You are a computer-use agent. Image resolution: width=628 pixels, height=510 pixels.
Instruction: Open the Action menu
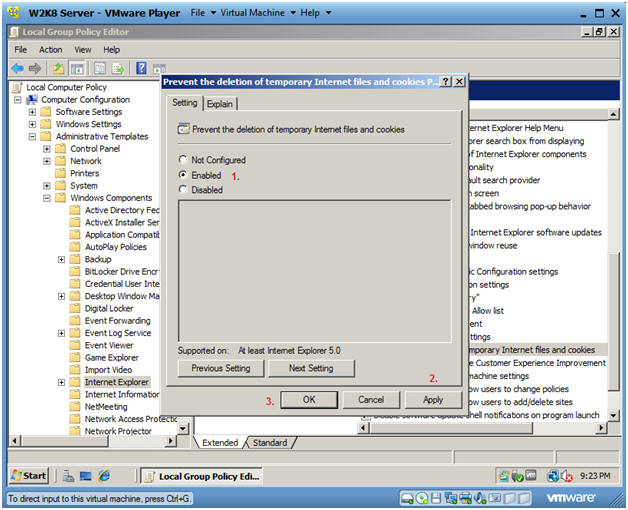(50, 50)
